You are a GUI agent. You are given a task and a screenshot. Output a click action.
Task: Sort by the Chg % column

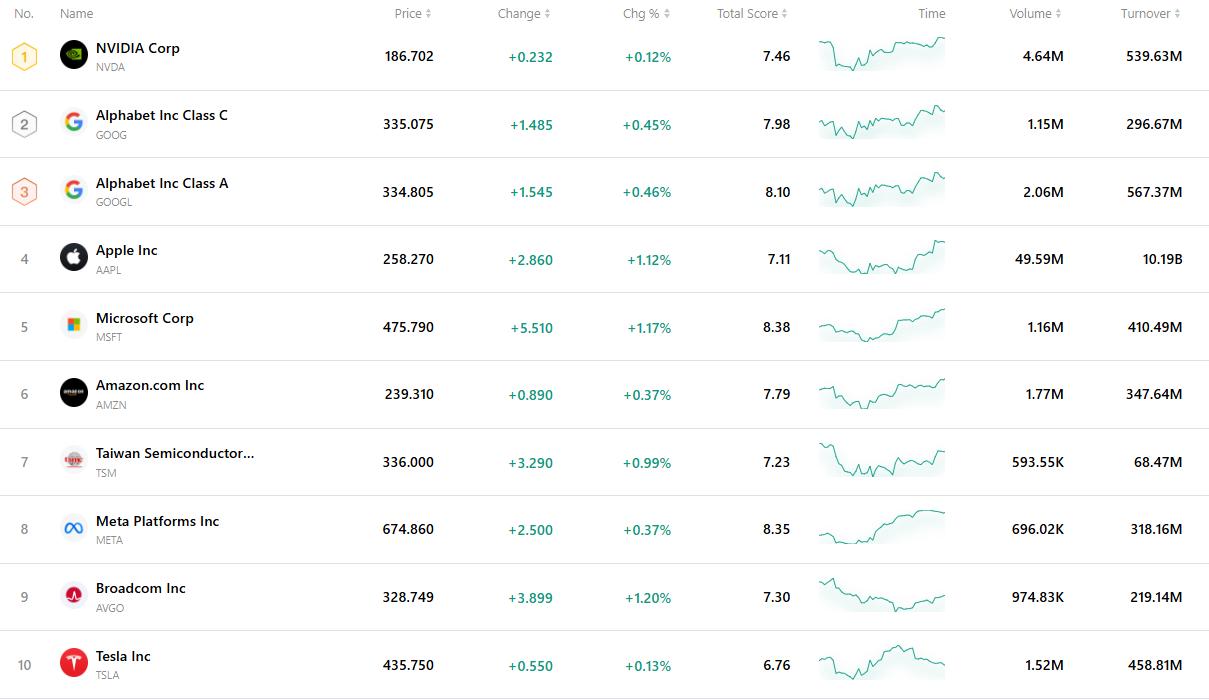click(x=646, y=14)
